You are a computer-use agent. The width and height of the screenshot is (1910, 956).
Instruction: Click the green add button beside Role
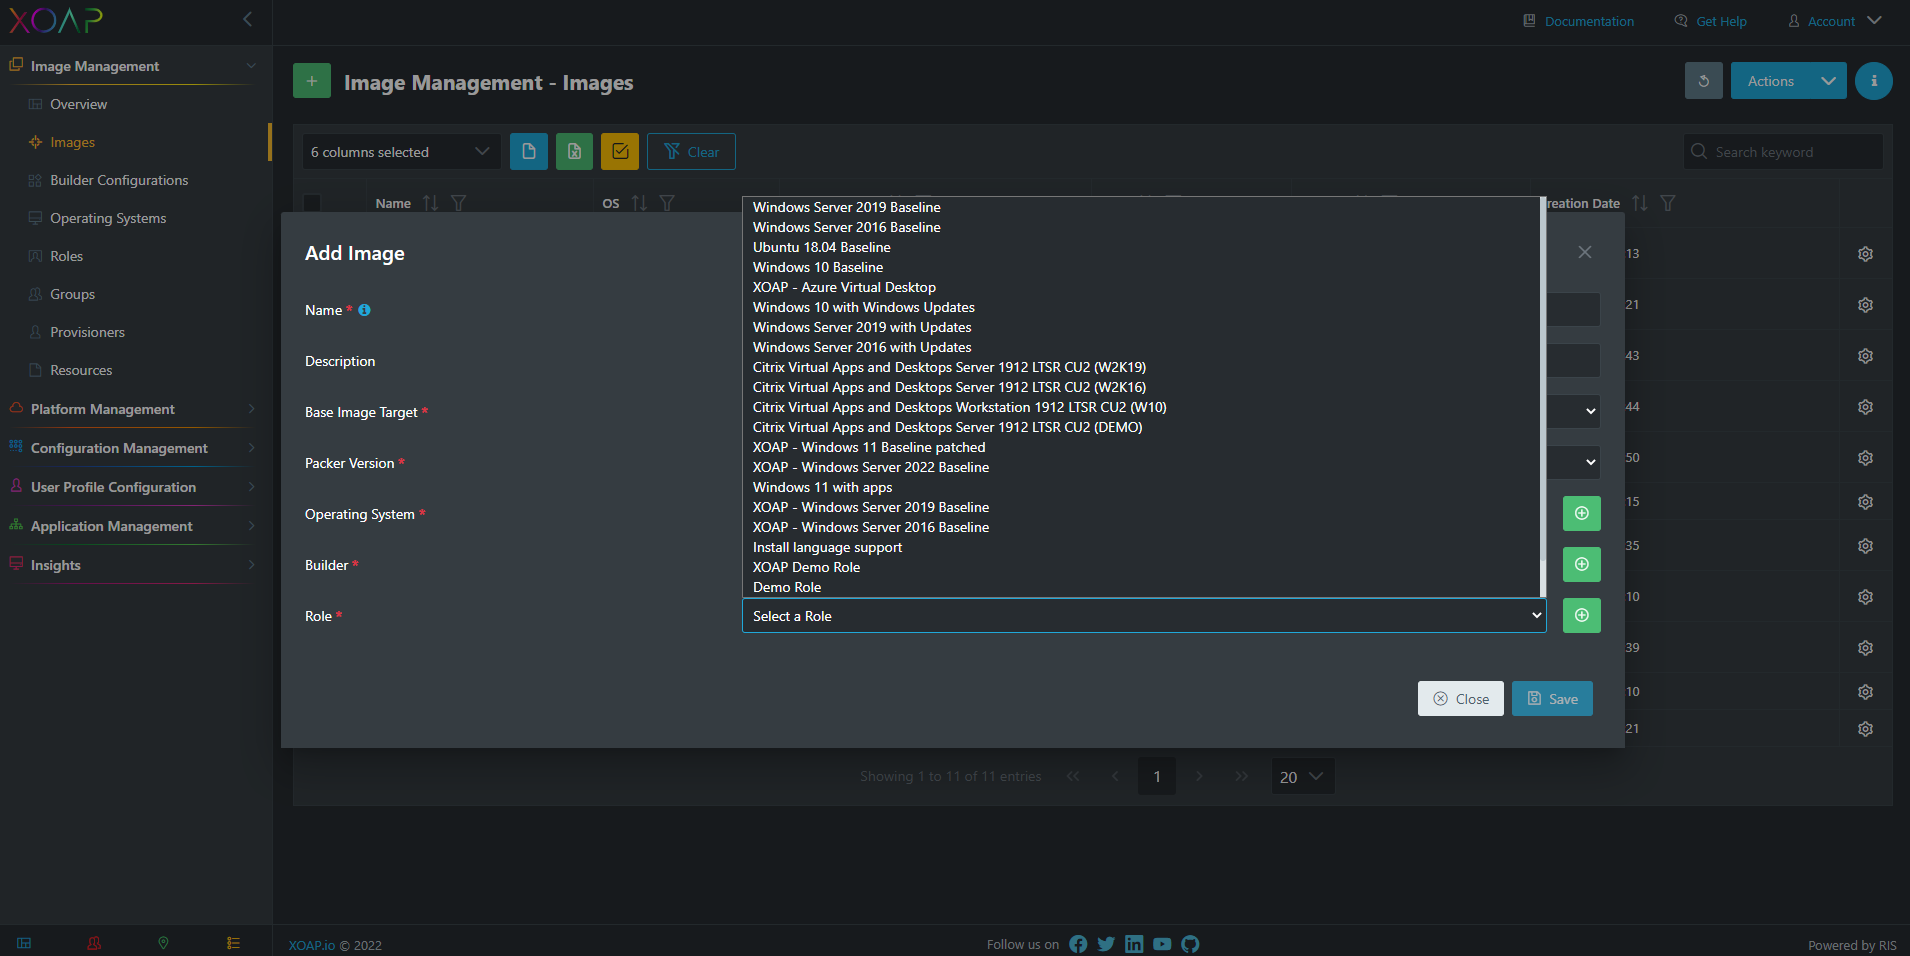(x=1582, y=616)
